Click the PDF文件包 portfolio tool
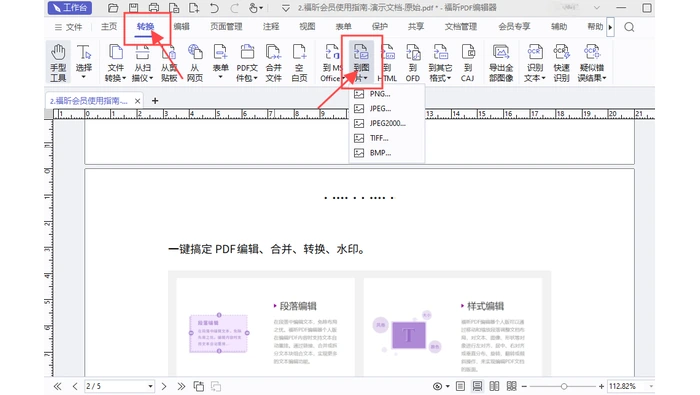This screenshot has width=700, height=395. click(247, 62)
